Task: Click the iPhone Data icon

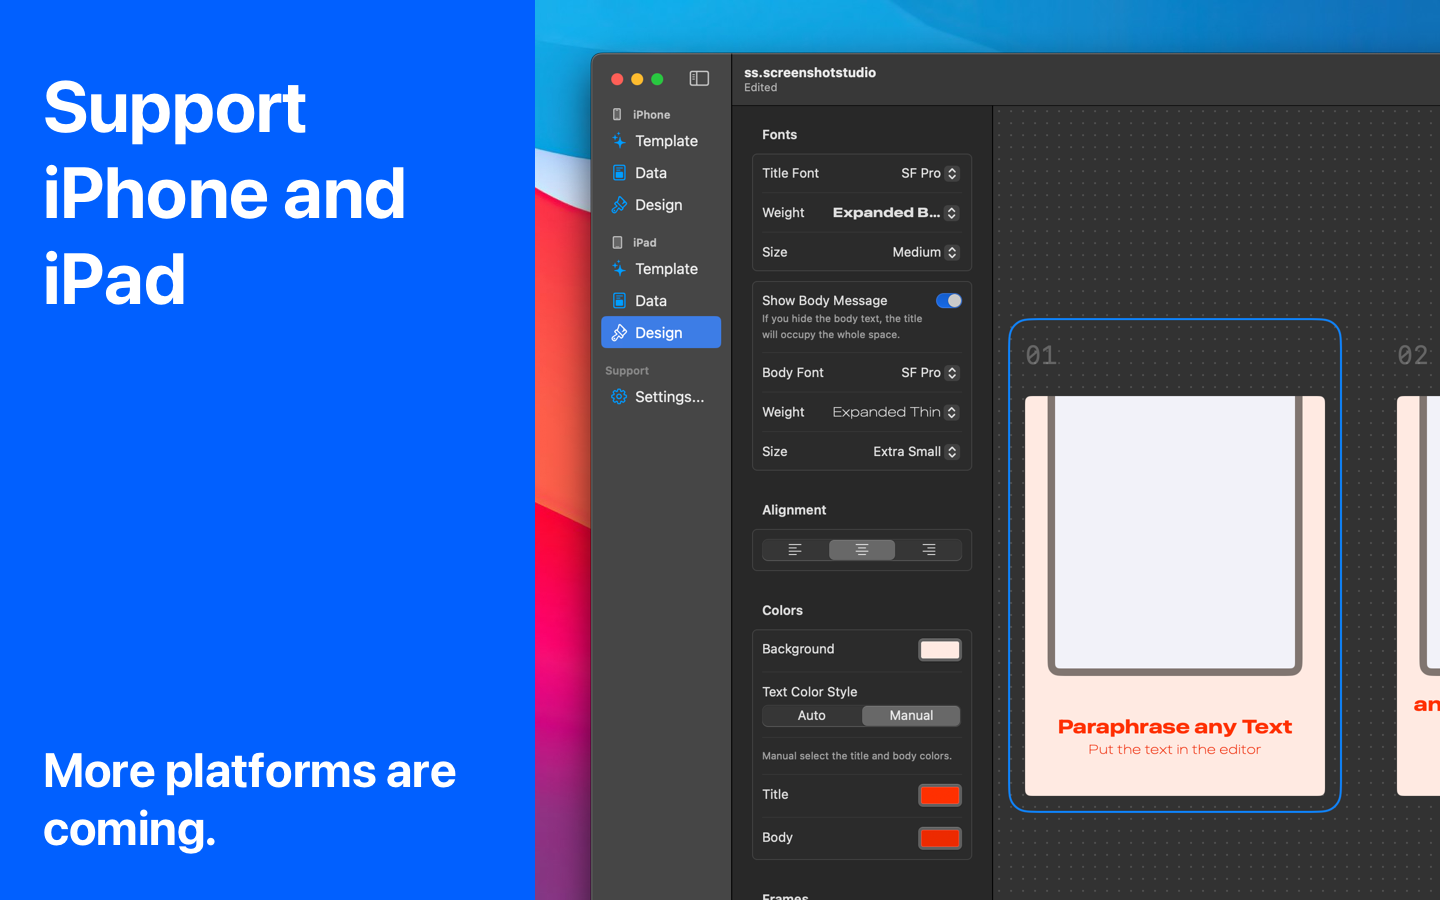Action: coord(619,173)
